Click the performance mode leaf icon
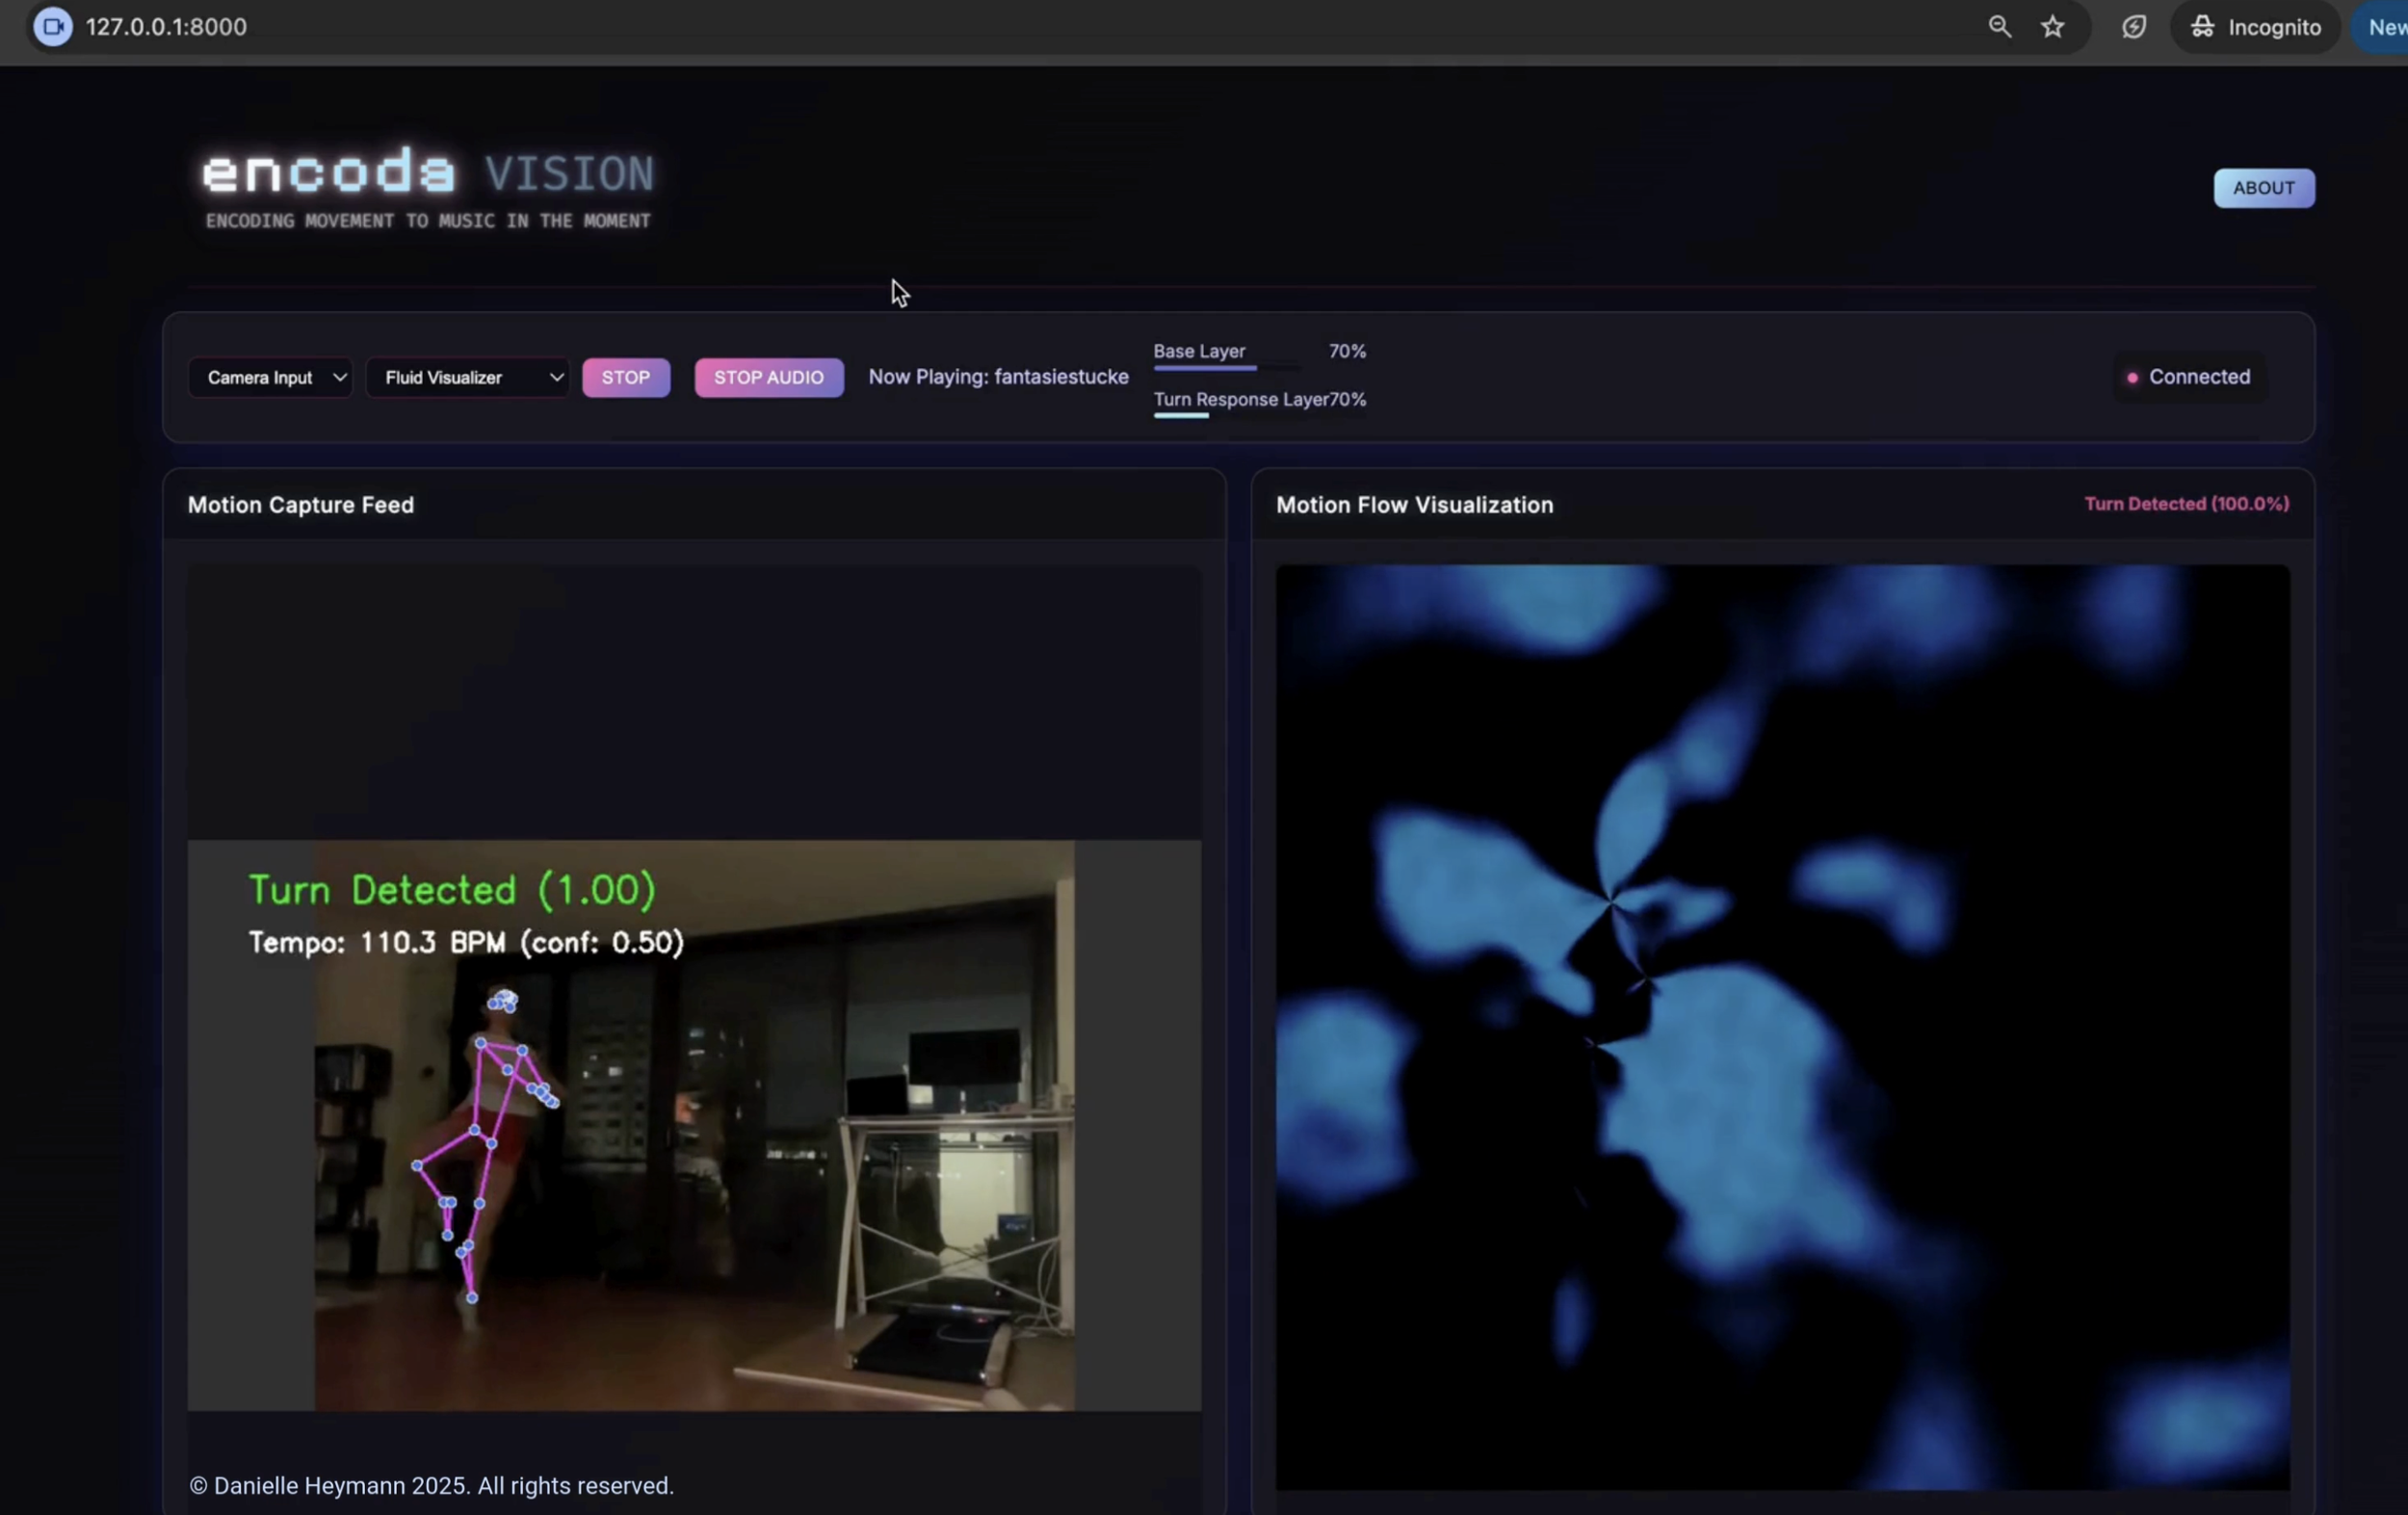 click(x=2135, y=27)
